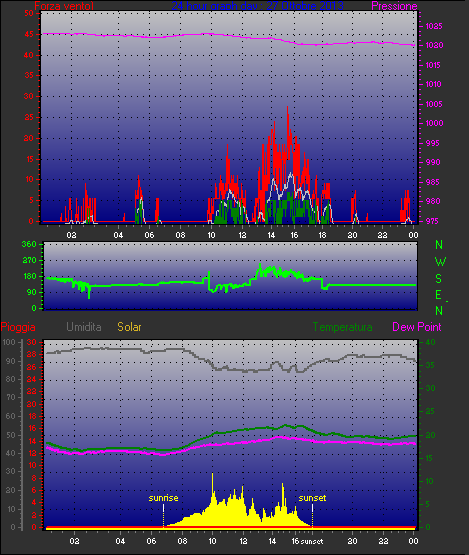469x555 pixels.
Task: Click the Forza vento title label
Action: point(64,6)
